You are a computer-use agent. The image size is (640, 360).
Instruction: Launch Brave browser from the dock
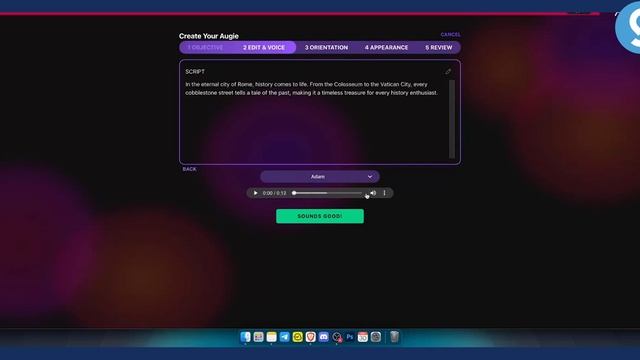311,337
